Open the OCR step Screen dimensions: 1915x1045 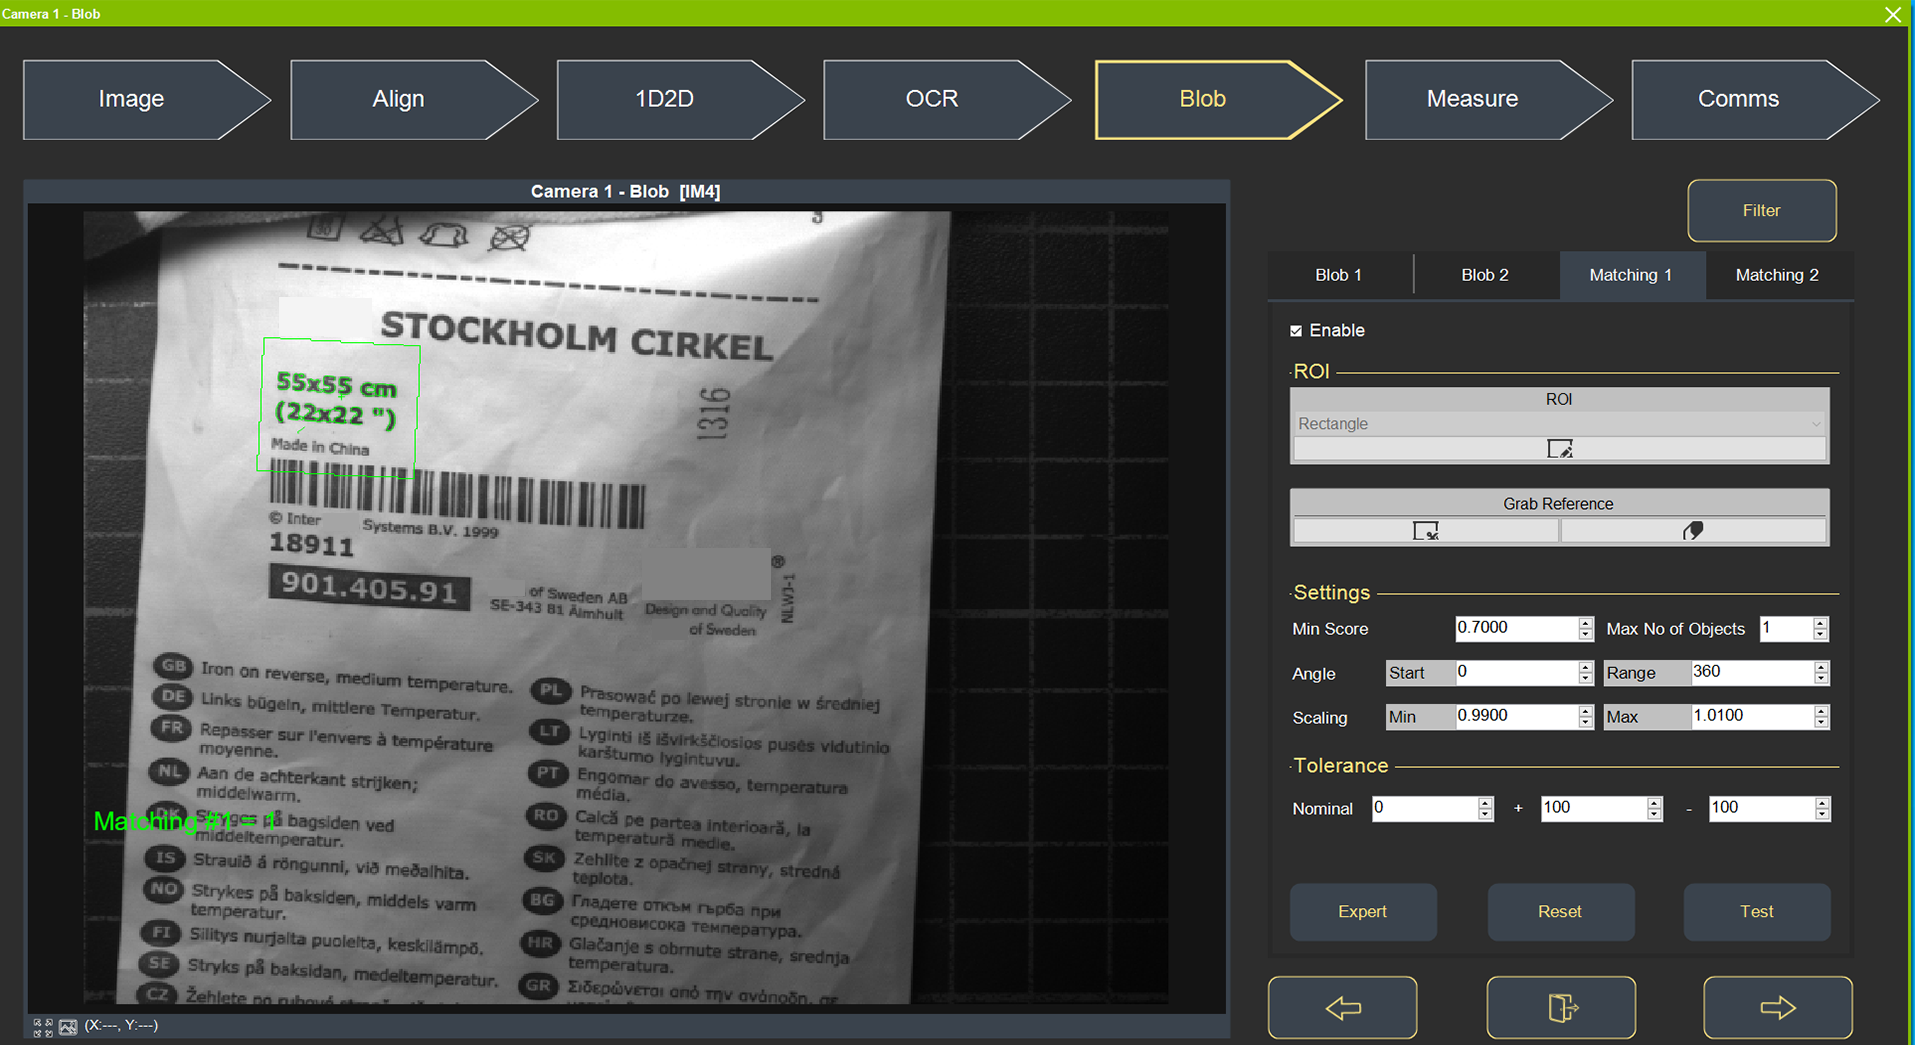tap(947, 99)
